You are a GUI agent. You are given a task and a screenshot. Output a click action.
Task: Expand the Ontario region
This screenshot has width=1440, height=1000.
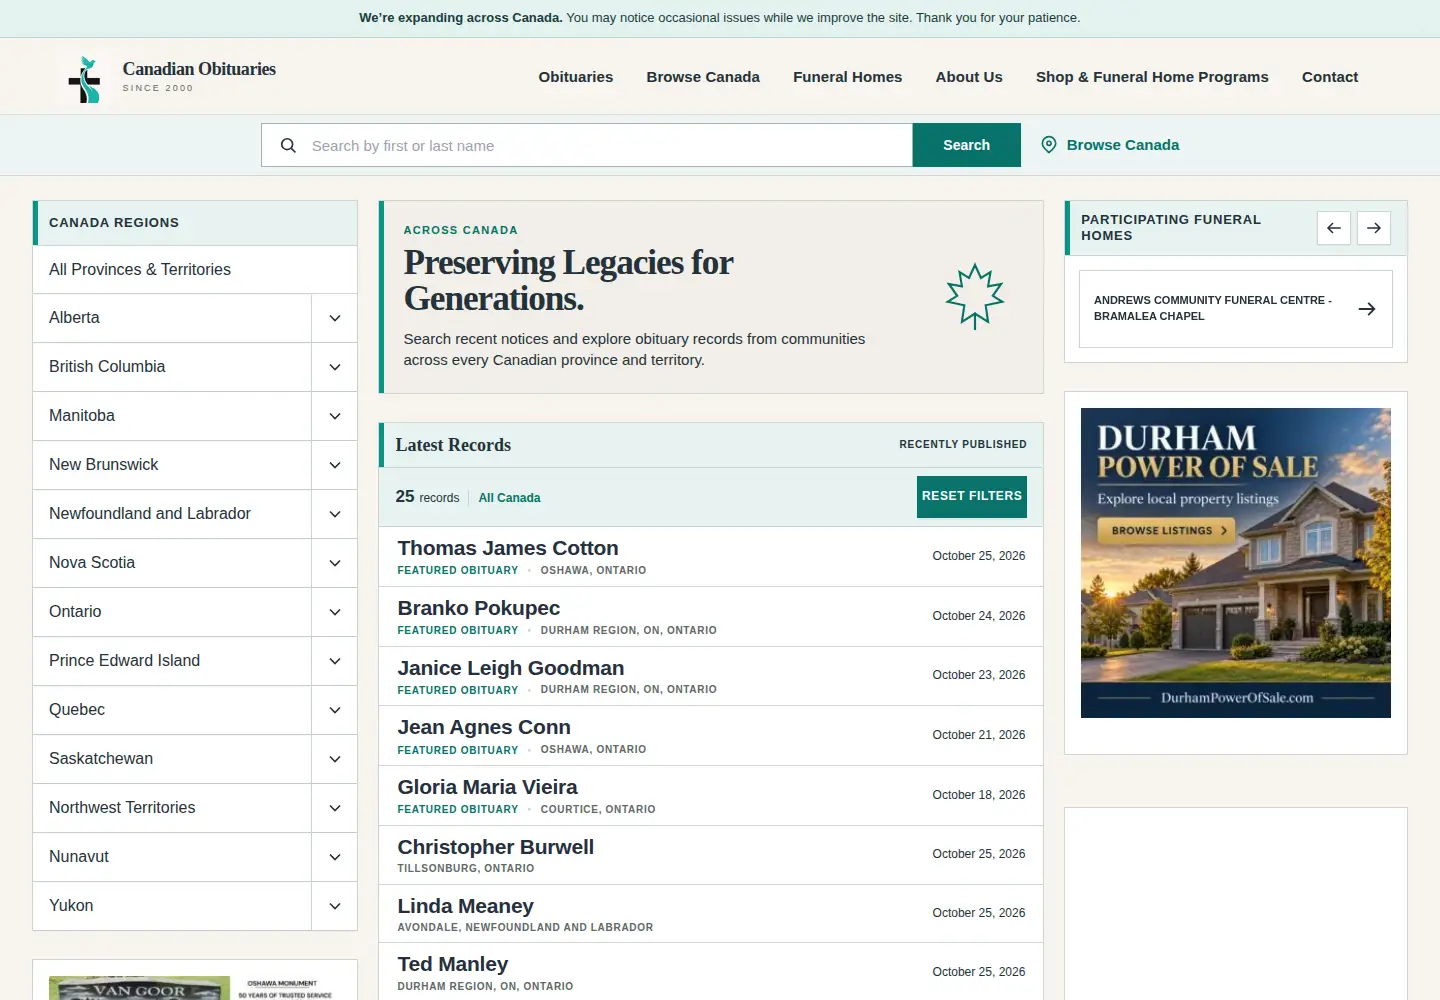[335, 612]
